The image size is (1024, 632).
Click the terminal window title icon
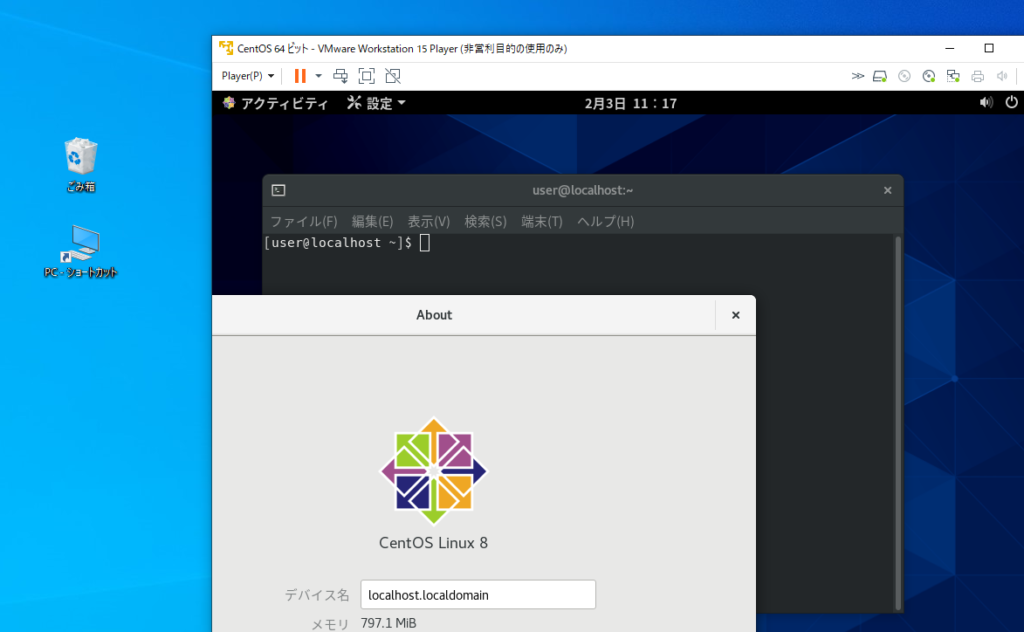click(279, 191)
